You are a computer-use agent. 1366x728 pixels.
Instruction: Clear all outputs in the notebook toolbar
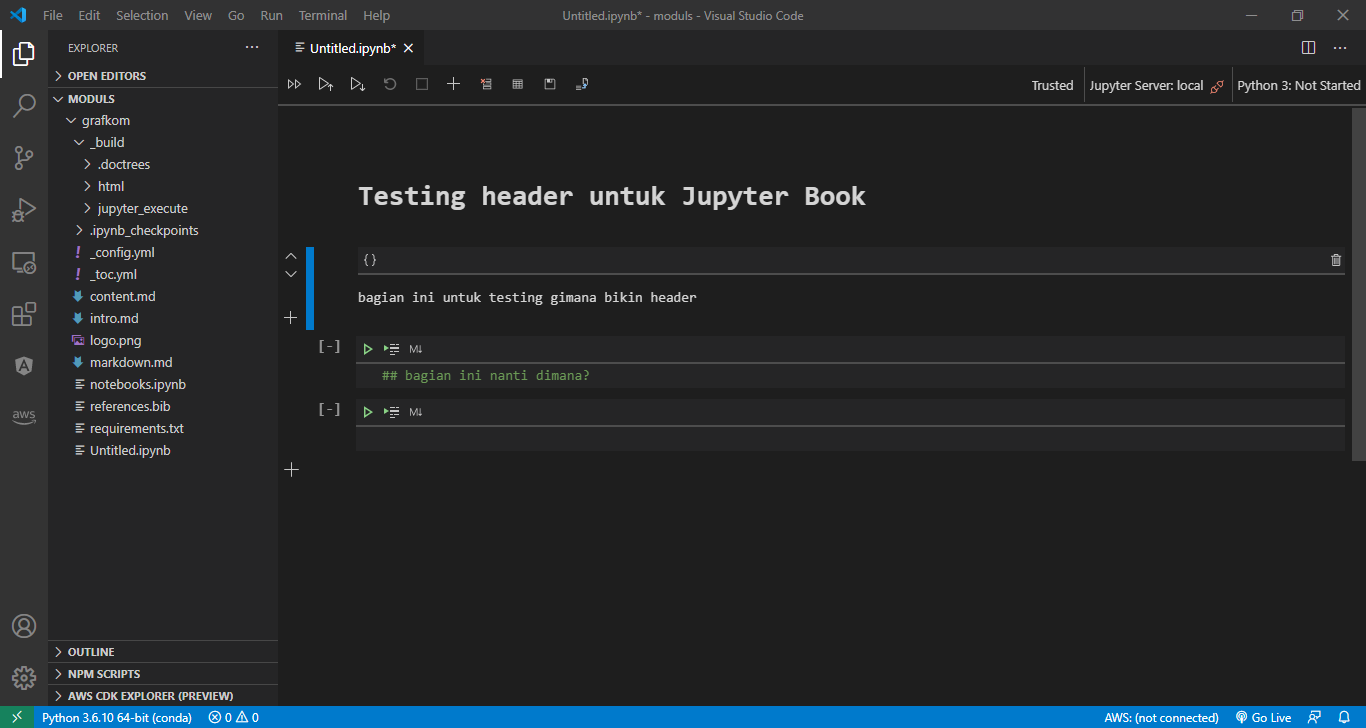486,85
